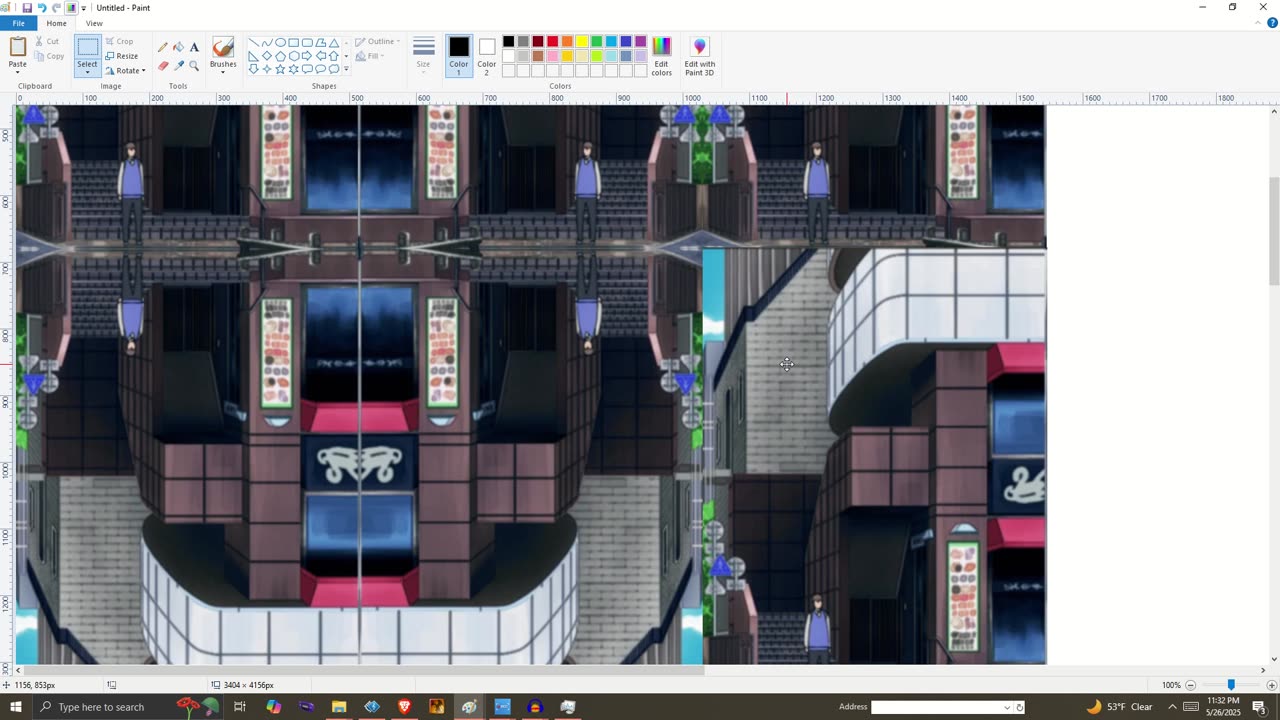Open the Size thickness dropdown

[x=424, y=56]
